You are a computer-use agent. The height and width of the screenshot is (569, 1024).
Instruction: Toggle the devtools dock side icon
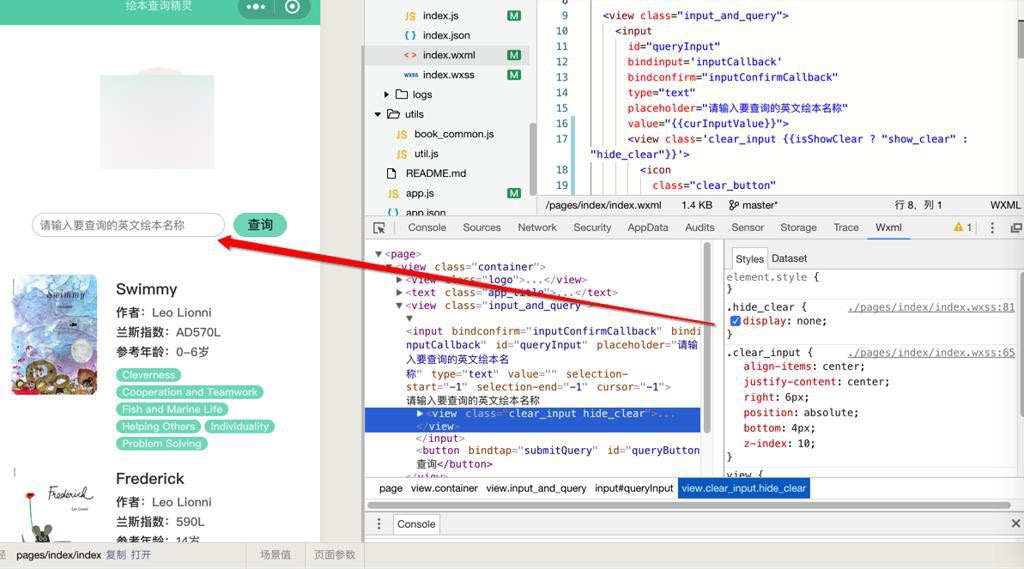click(x=1016, y=228)
